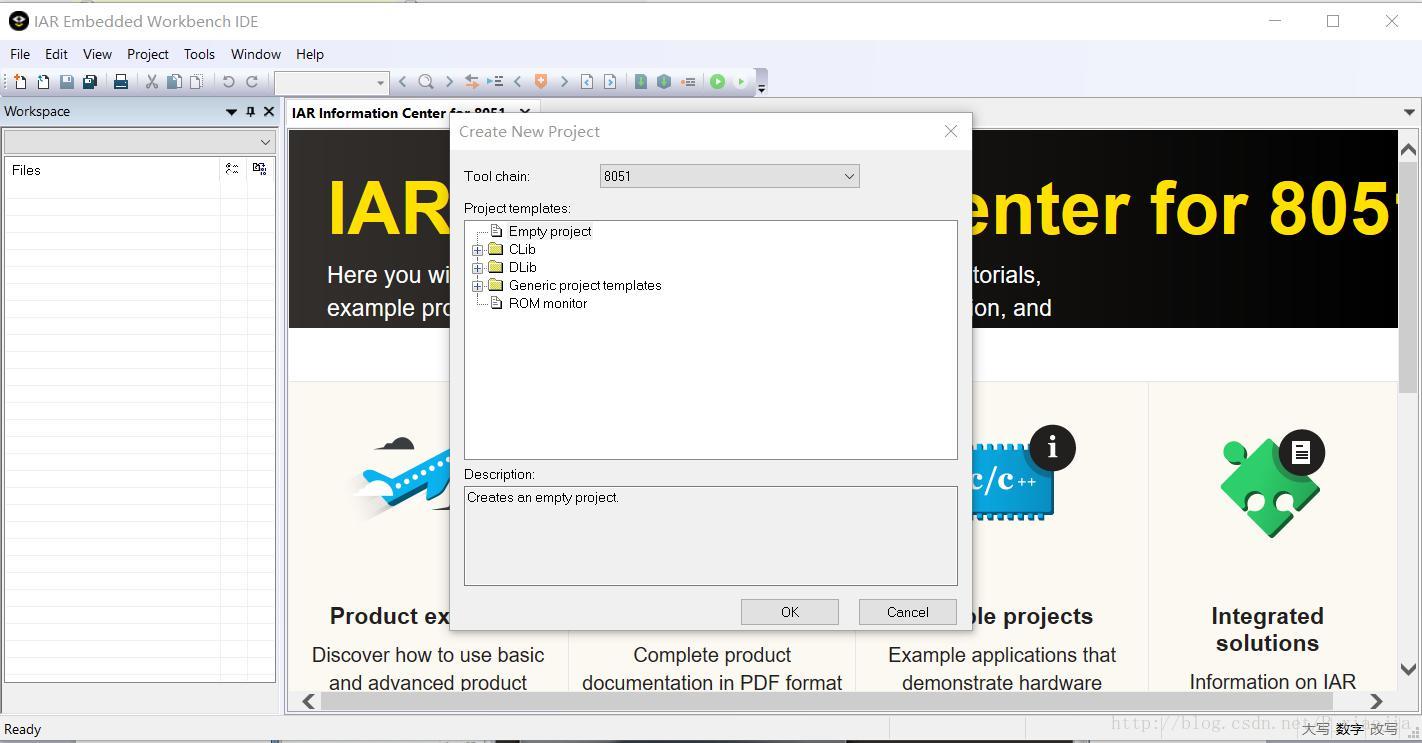Click the orange Replace arrows icon

point(472,82)
